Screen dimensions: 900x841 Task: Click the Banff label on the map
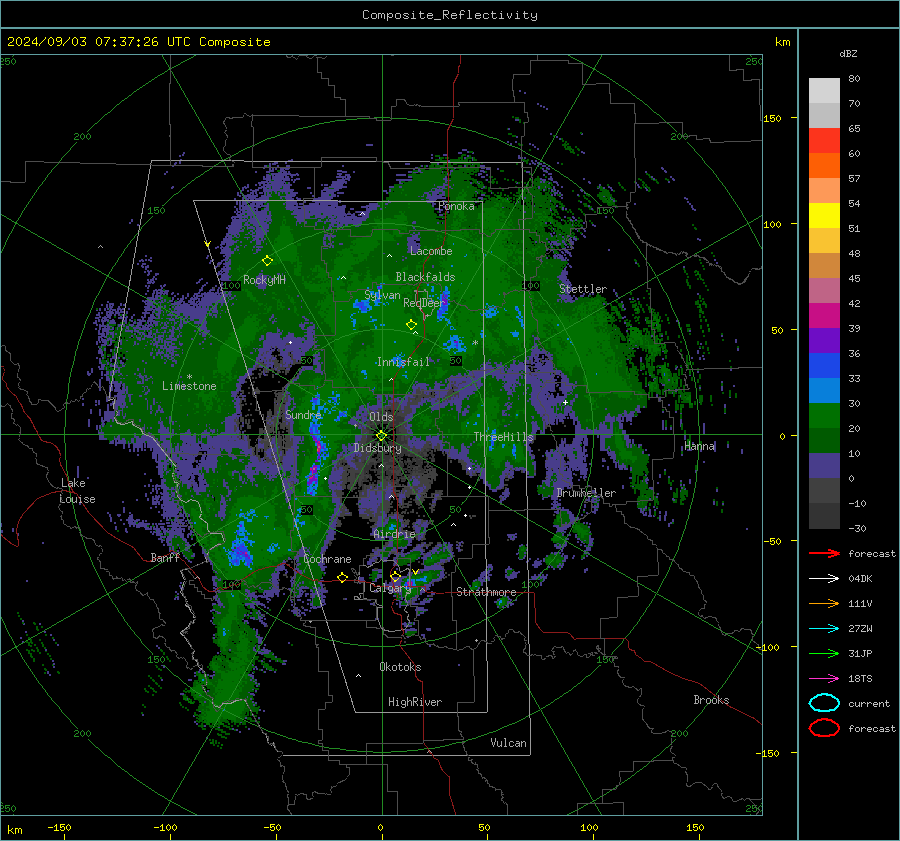[x=165, y=557]
